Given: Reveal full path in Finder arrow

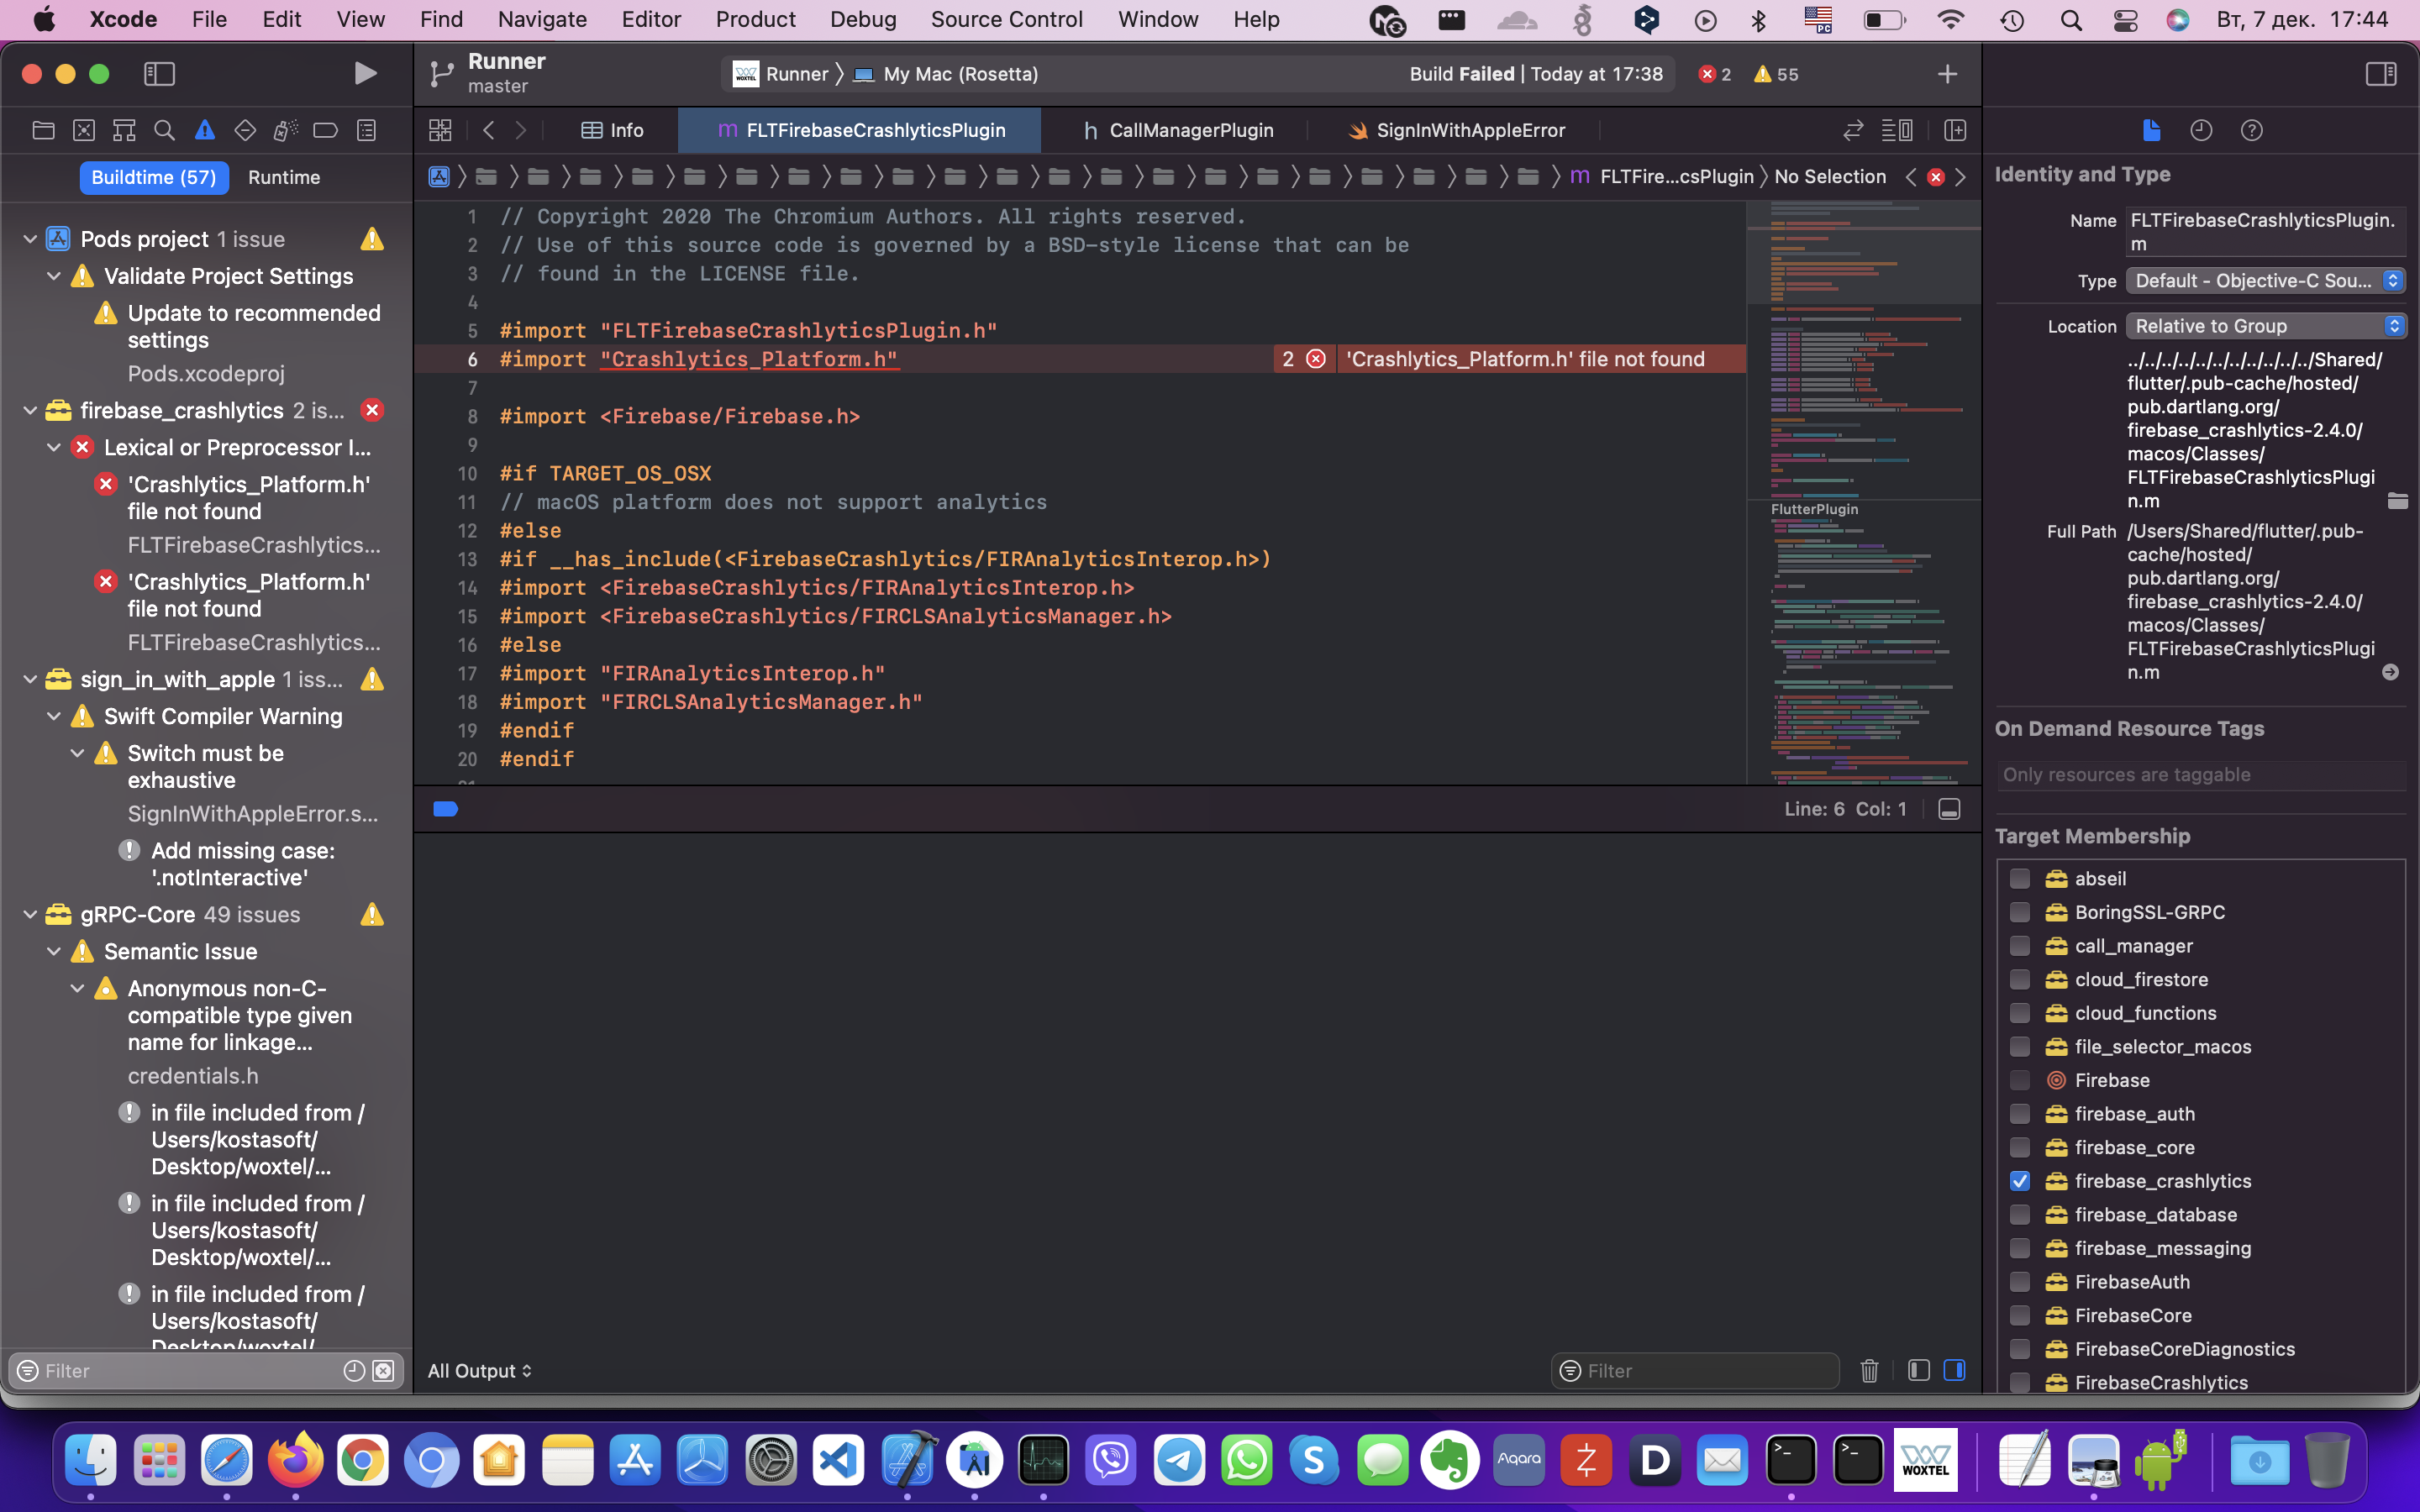Looking at the screenshot, I should pos(2390,672).
